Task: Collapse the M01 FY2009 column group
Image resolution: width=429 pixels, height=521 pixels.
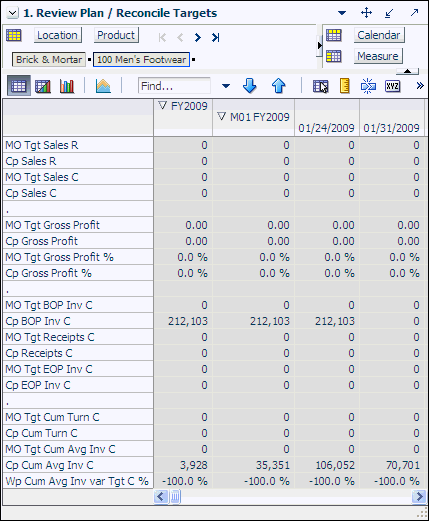Action: pos(221,117)
